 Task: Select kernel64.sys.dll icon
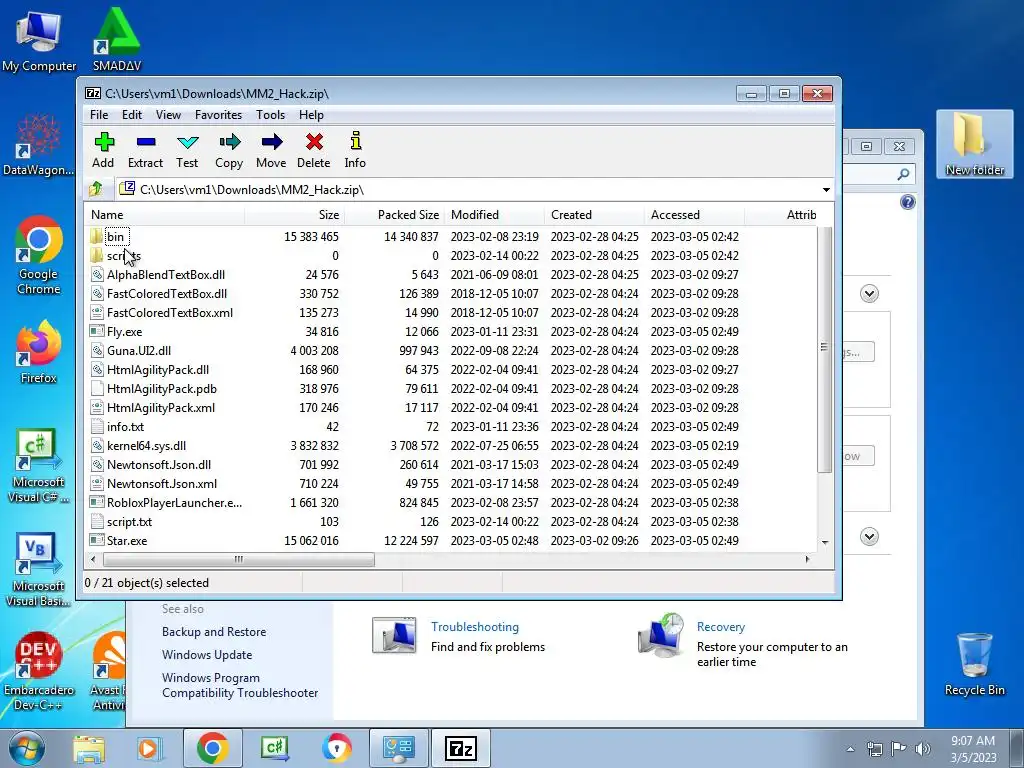point(97,446)
